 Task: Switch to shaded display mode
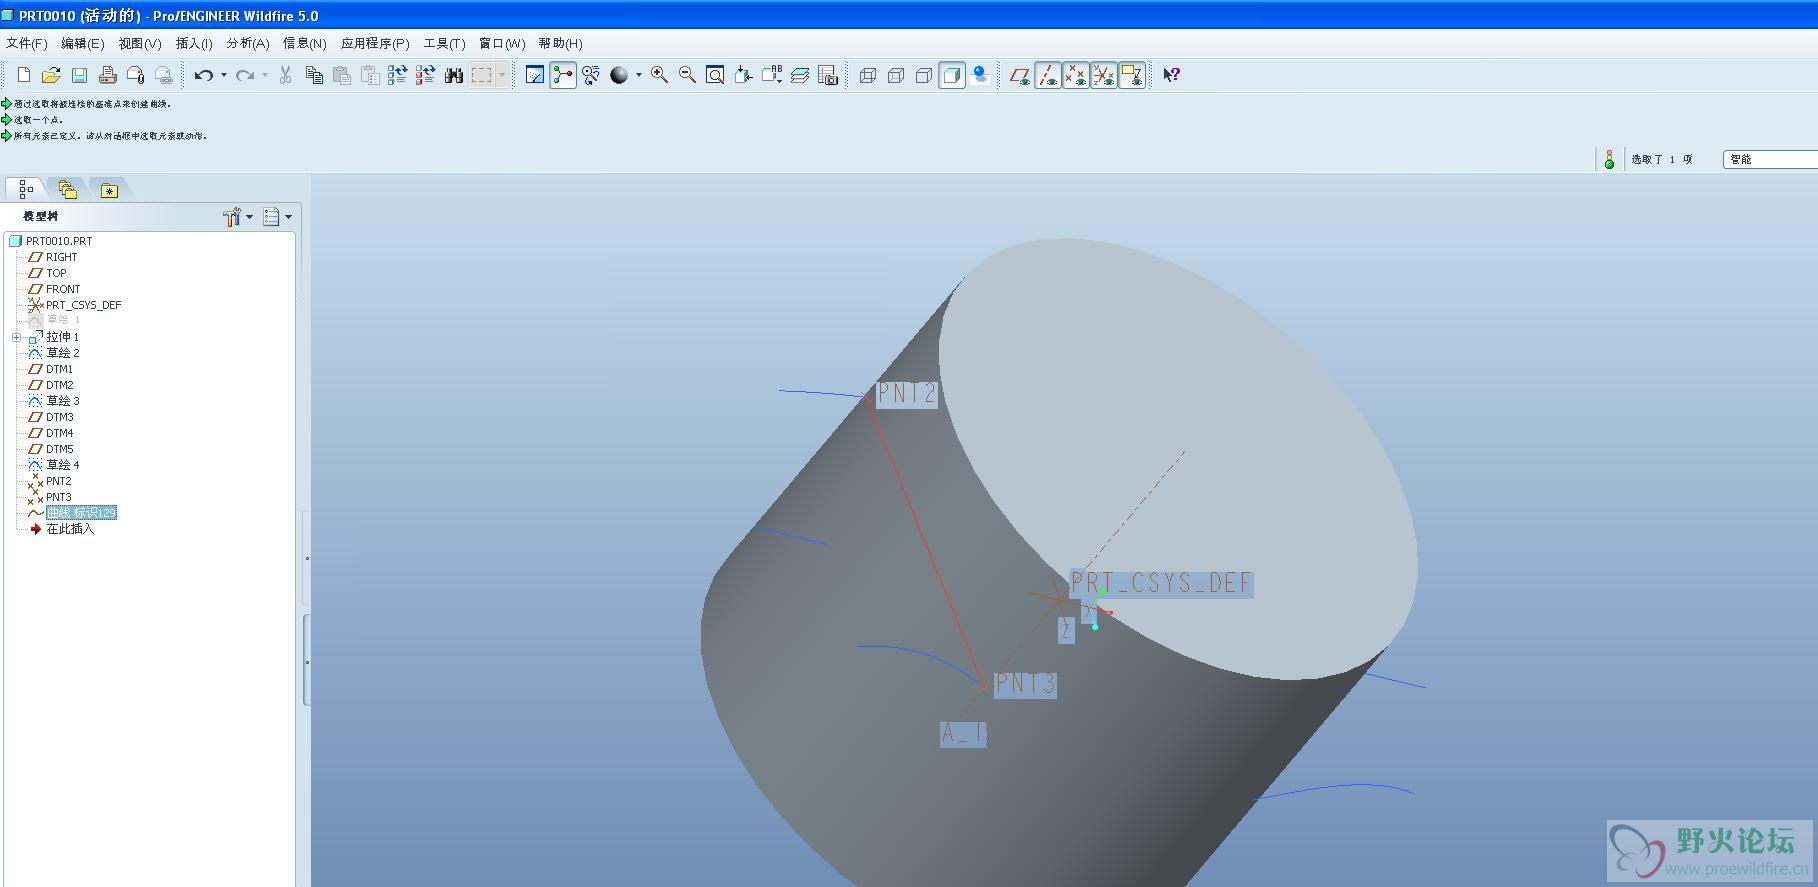[952, 75]
